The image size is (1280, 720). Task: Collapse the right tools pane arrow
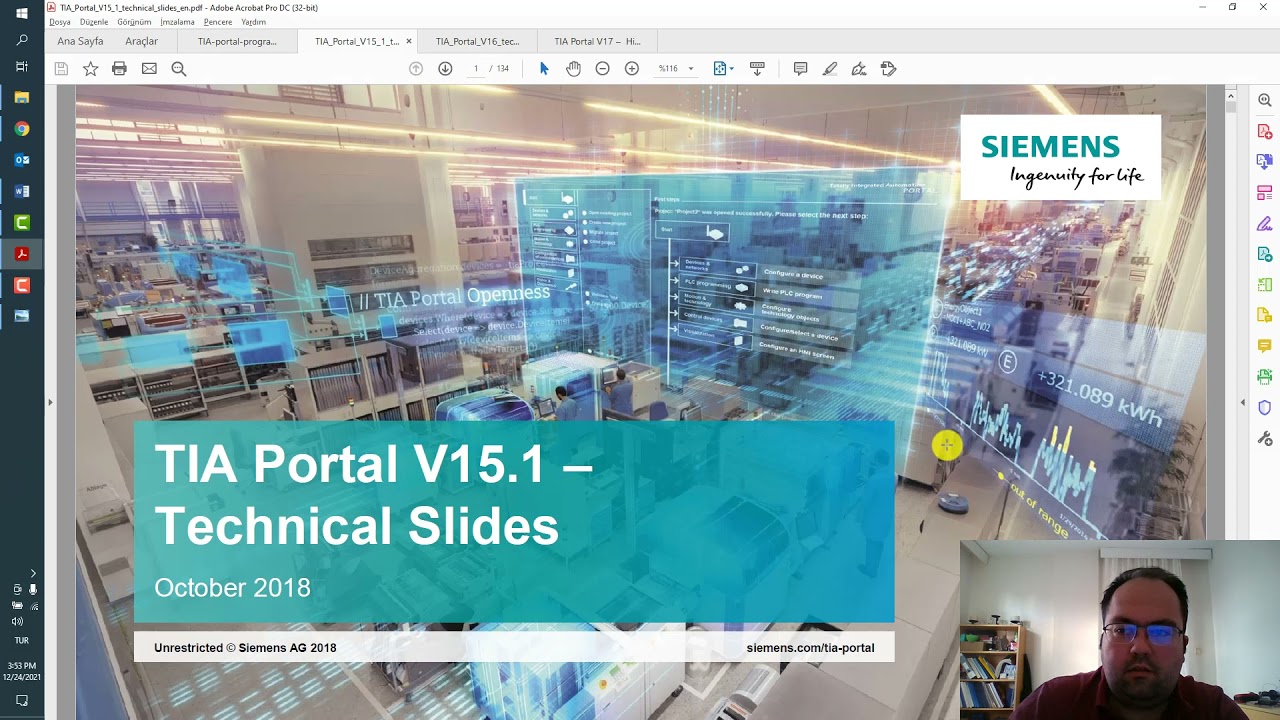pyautogui.click(x=1243, y=402)
